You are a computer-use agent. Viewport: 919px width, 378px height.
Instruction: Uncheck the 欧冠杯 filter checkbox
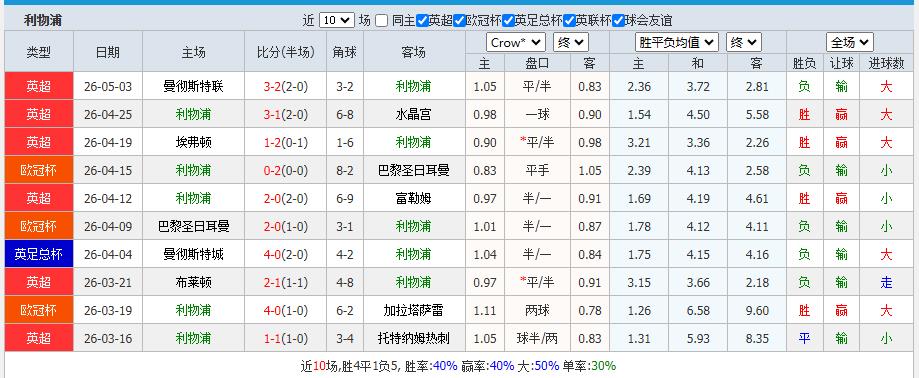(x=460, y=21)
